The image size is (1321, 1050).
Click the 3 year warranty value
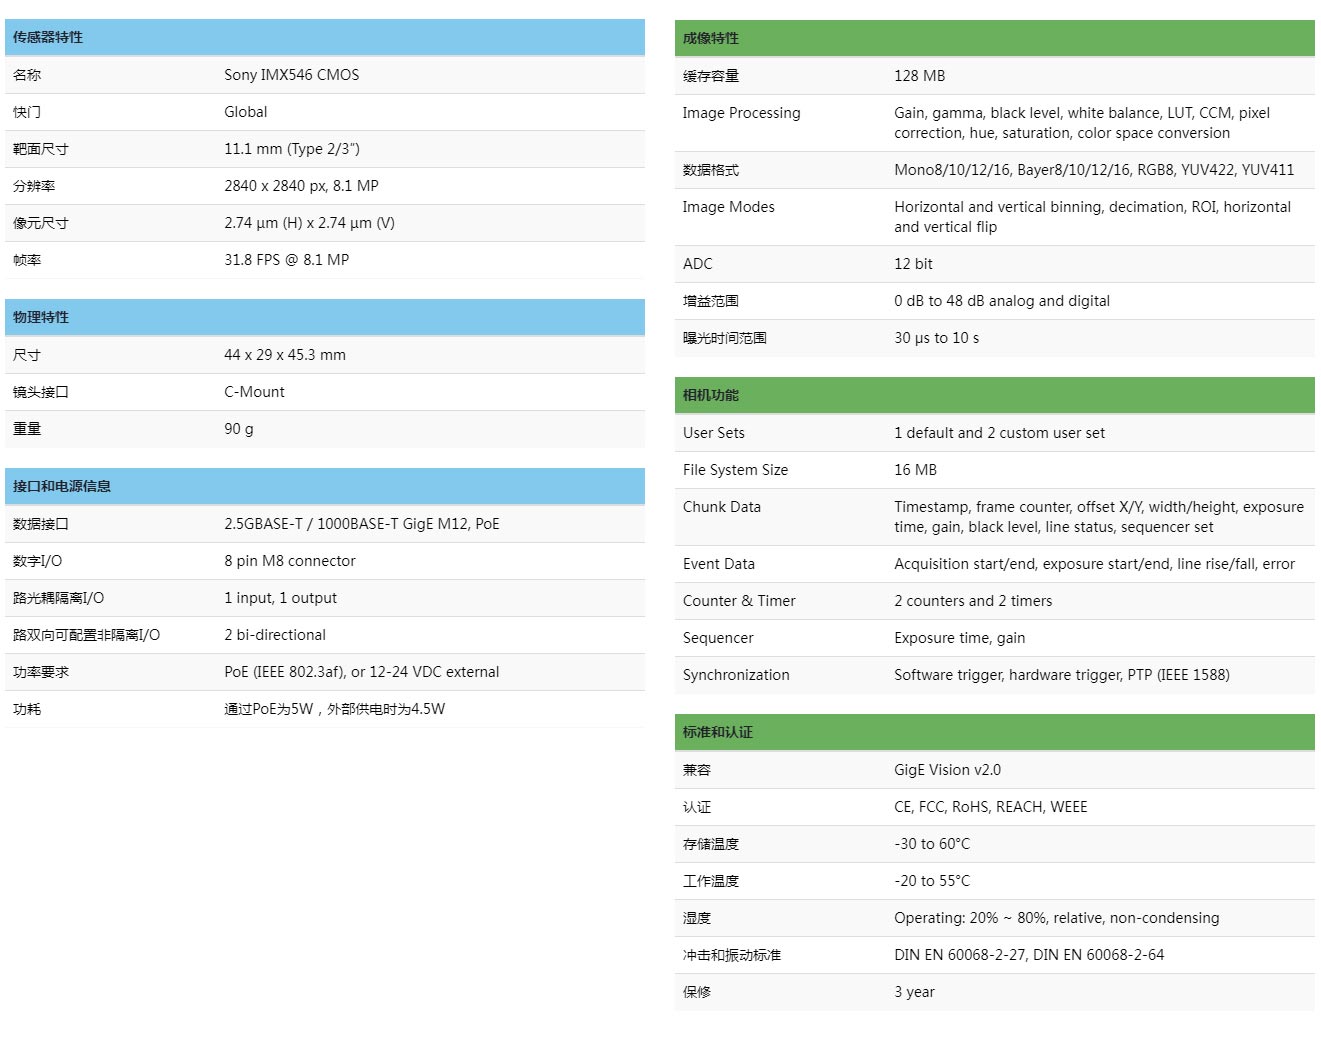pyautogui.click(x=914, y=992)
